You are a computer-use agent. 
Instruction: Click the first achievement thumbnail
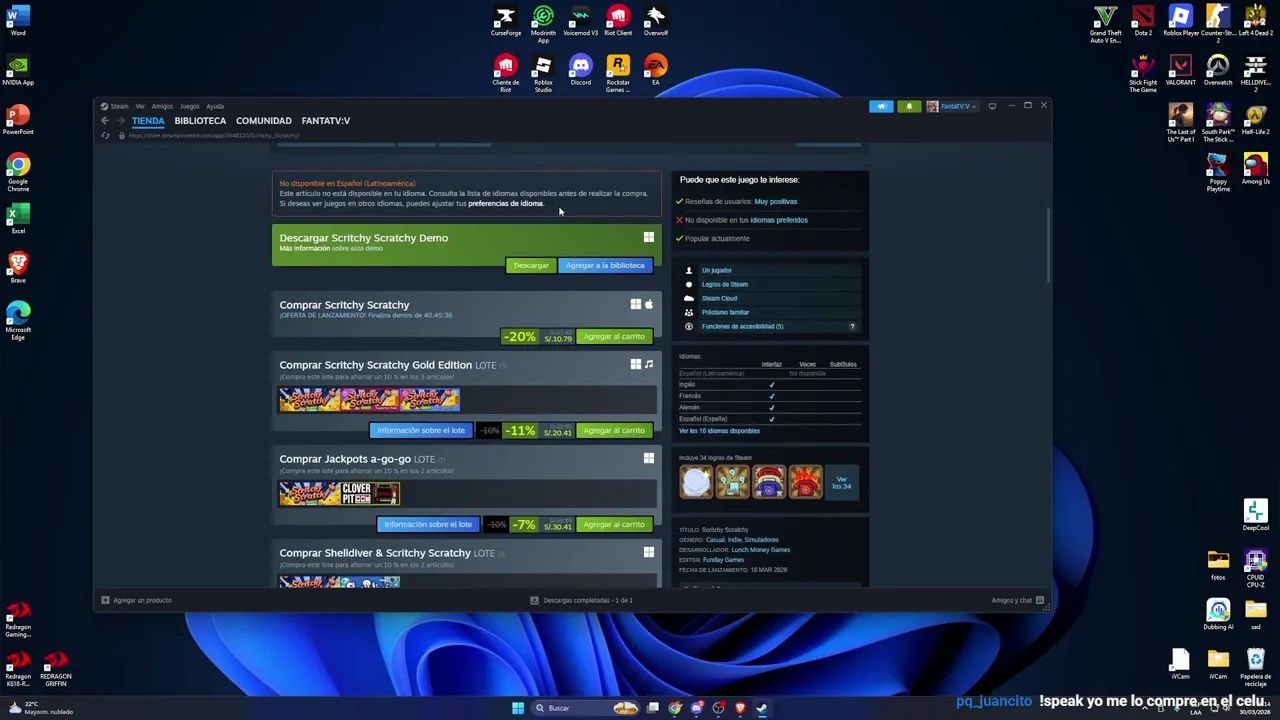click(696, 482)
